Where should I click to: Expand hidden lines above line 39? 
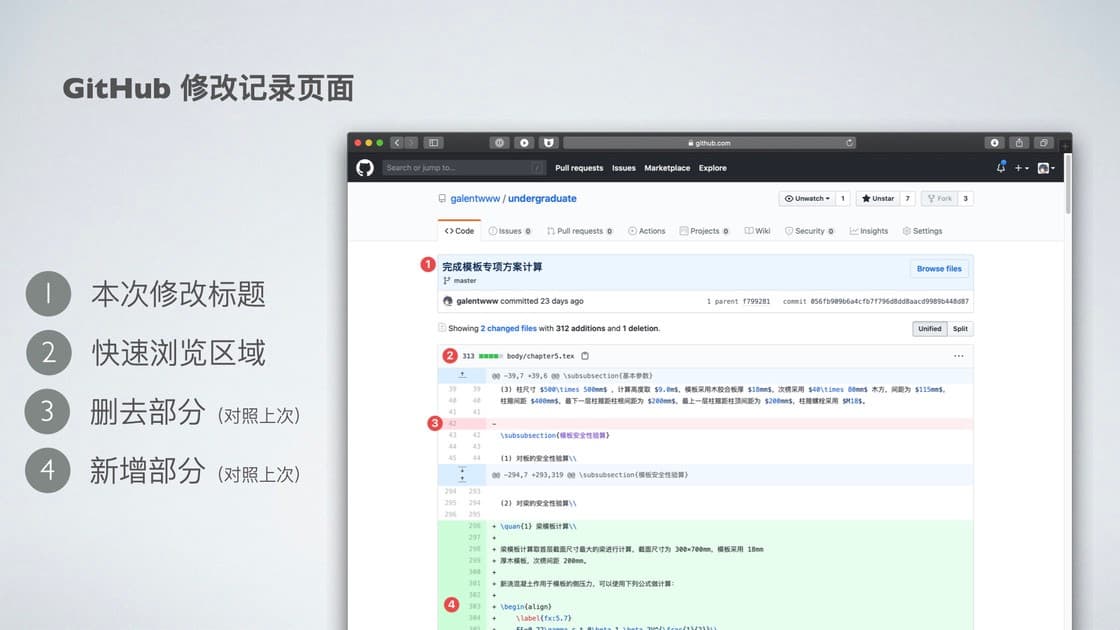462,375
